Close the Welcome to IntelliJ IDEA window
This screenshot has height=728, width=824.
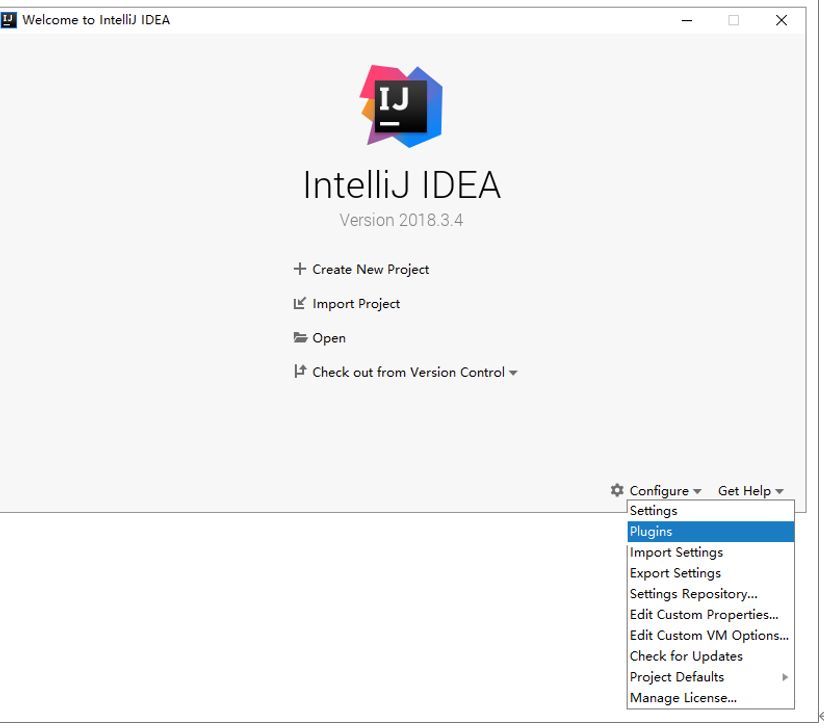pyautogui.click(x=781, y=20)
